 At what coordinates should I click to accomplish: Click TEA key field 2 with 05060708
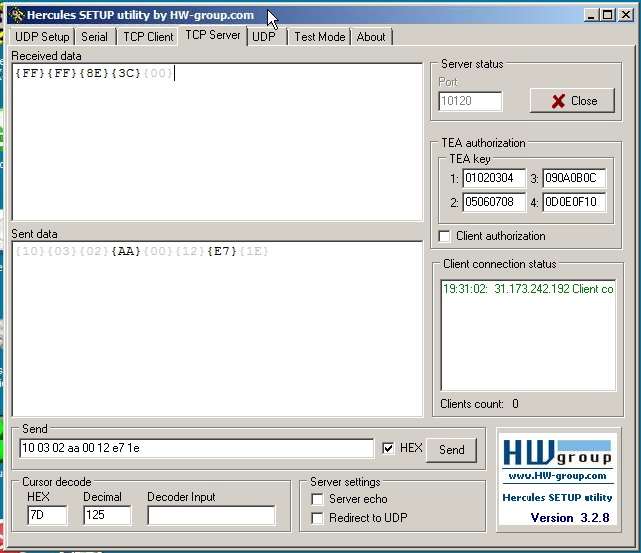coord(494,202)
